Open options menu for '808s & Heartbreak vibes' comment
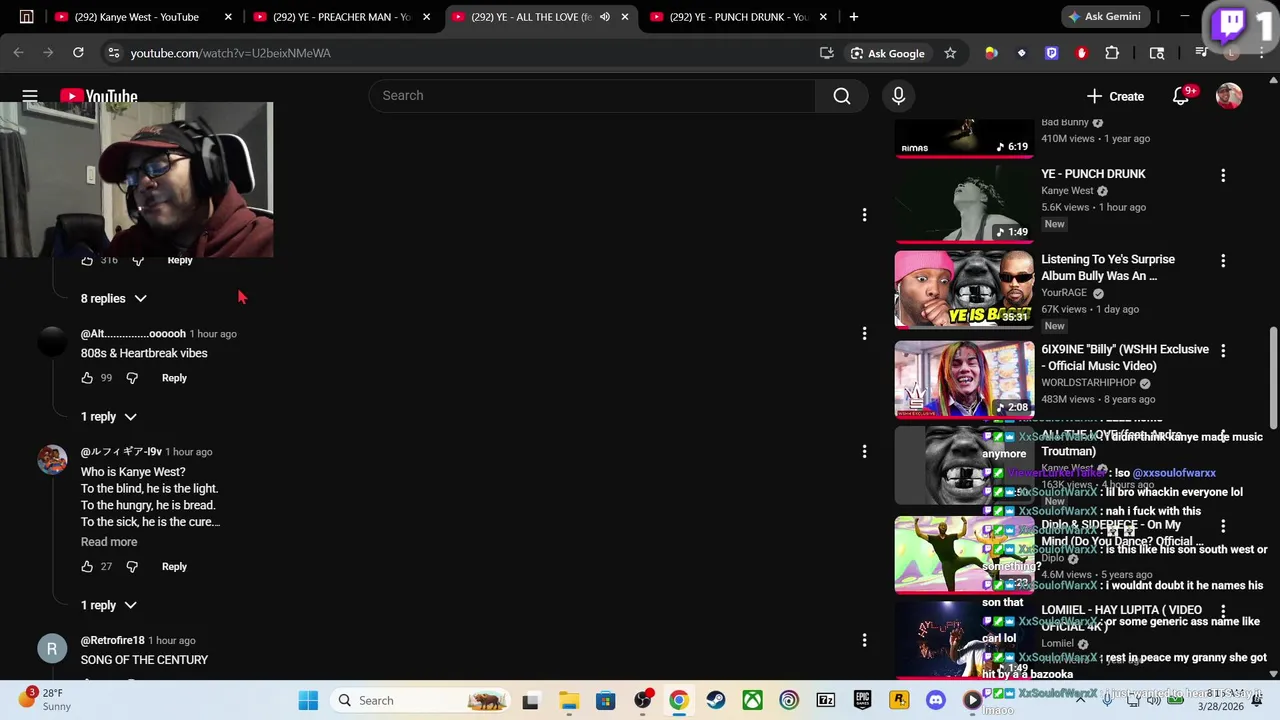 (864, 333)
